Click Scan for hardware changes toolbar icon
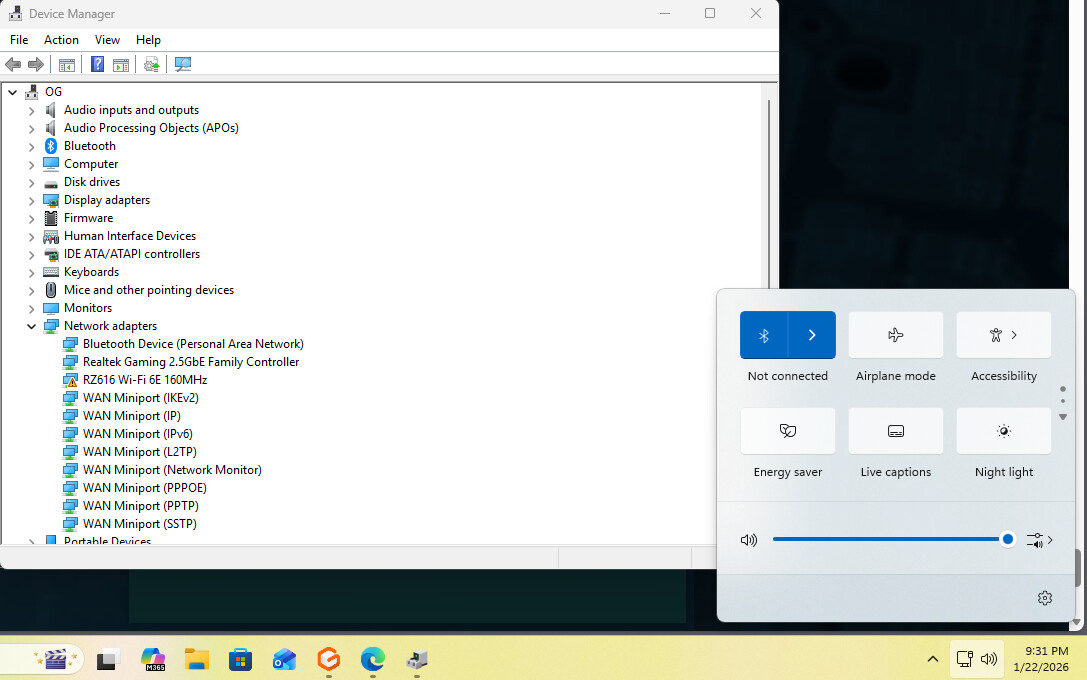This screenshot has width=1087, height=680. 182,65
